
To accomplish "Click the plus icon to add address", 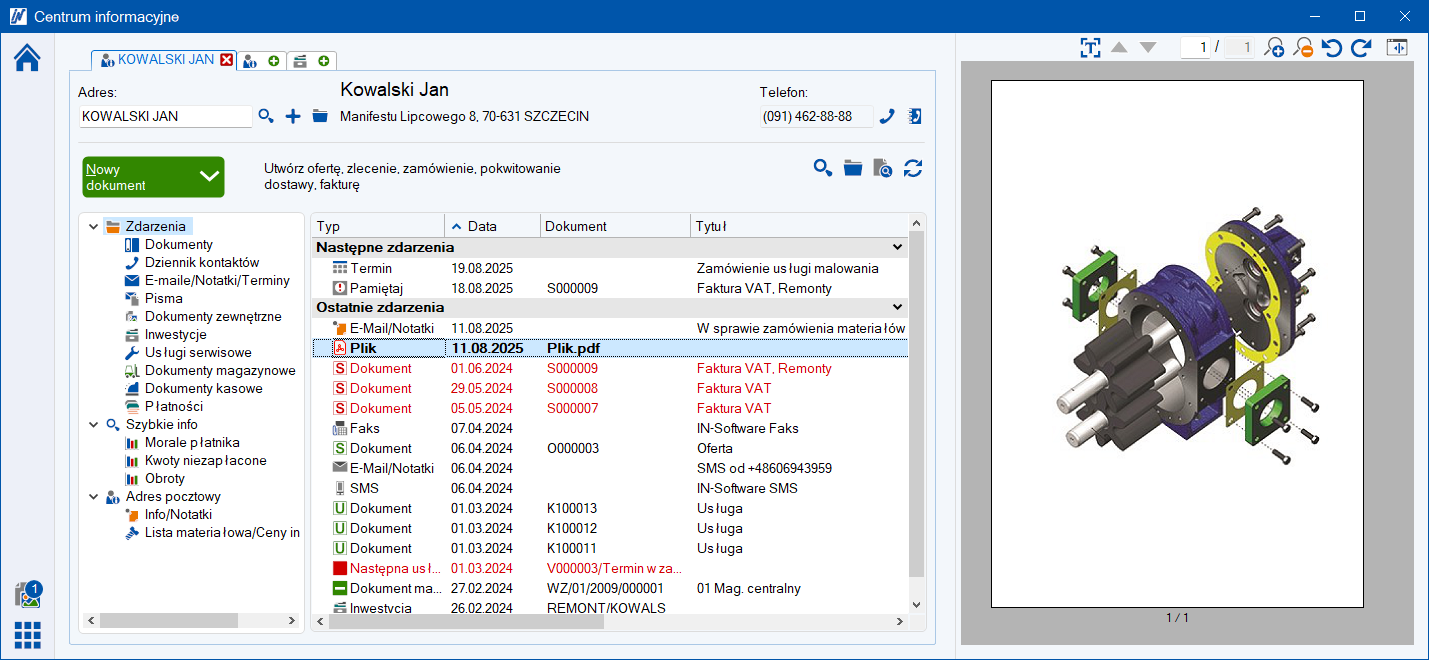I will click(x=293, y=116).
